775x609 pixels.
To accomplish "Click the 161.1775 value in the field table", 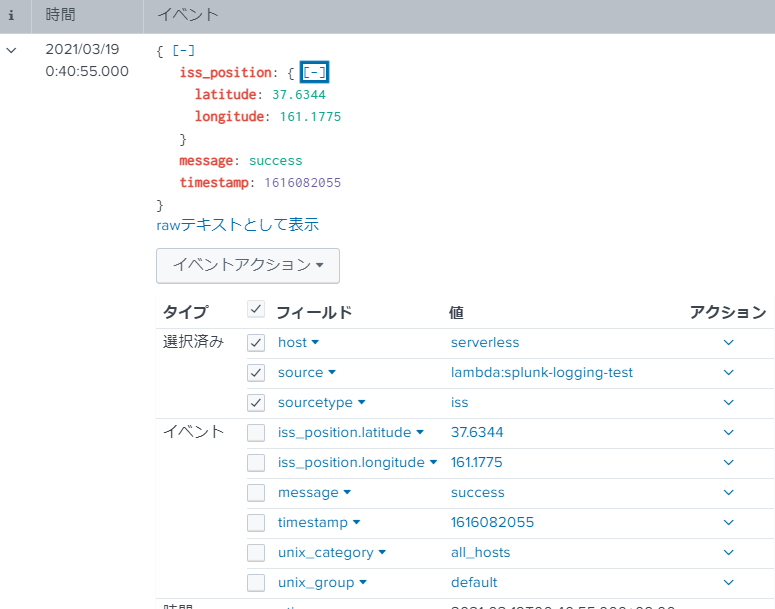I will coord(476,463).
